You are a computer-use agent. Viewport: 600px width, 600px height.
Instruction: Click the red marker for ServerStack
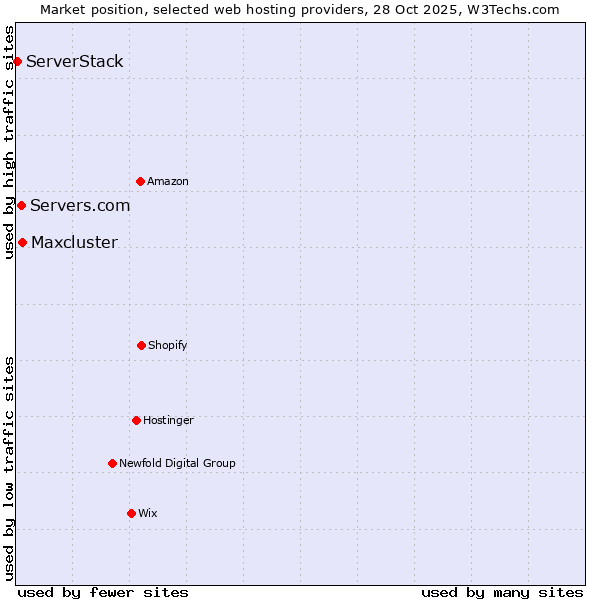pyautogui.click(x=17, y=62)
